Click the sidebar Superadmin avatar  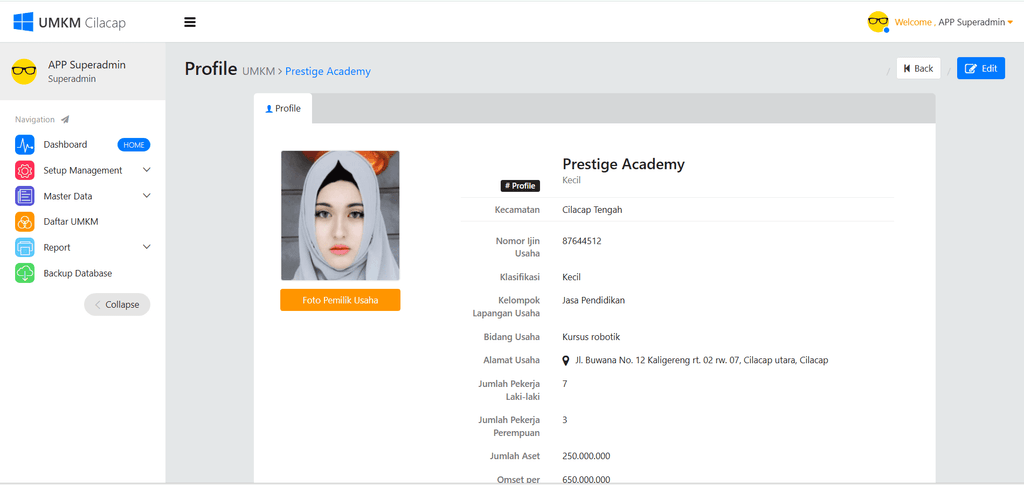[x=24, y=72]
